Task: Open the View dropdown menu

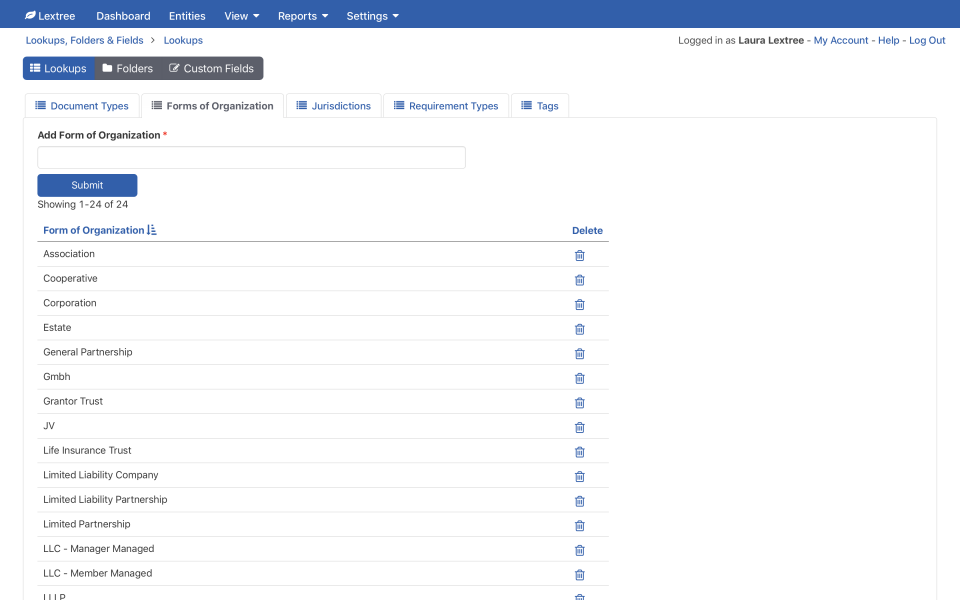Action: point(240,15)
